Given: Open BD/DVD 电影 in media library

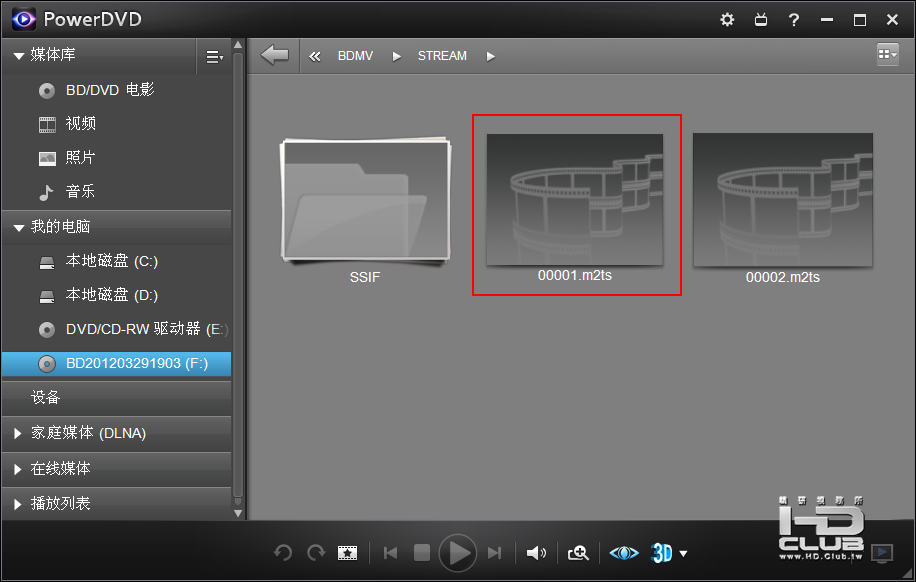Looking at the screenshot, I should click(110, 90).
